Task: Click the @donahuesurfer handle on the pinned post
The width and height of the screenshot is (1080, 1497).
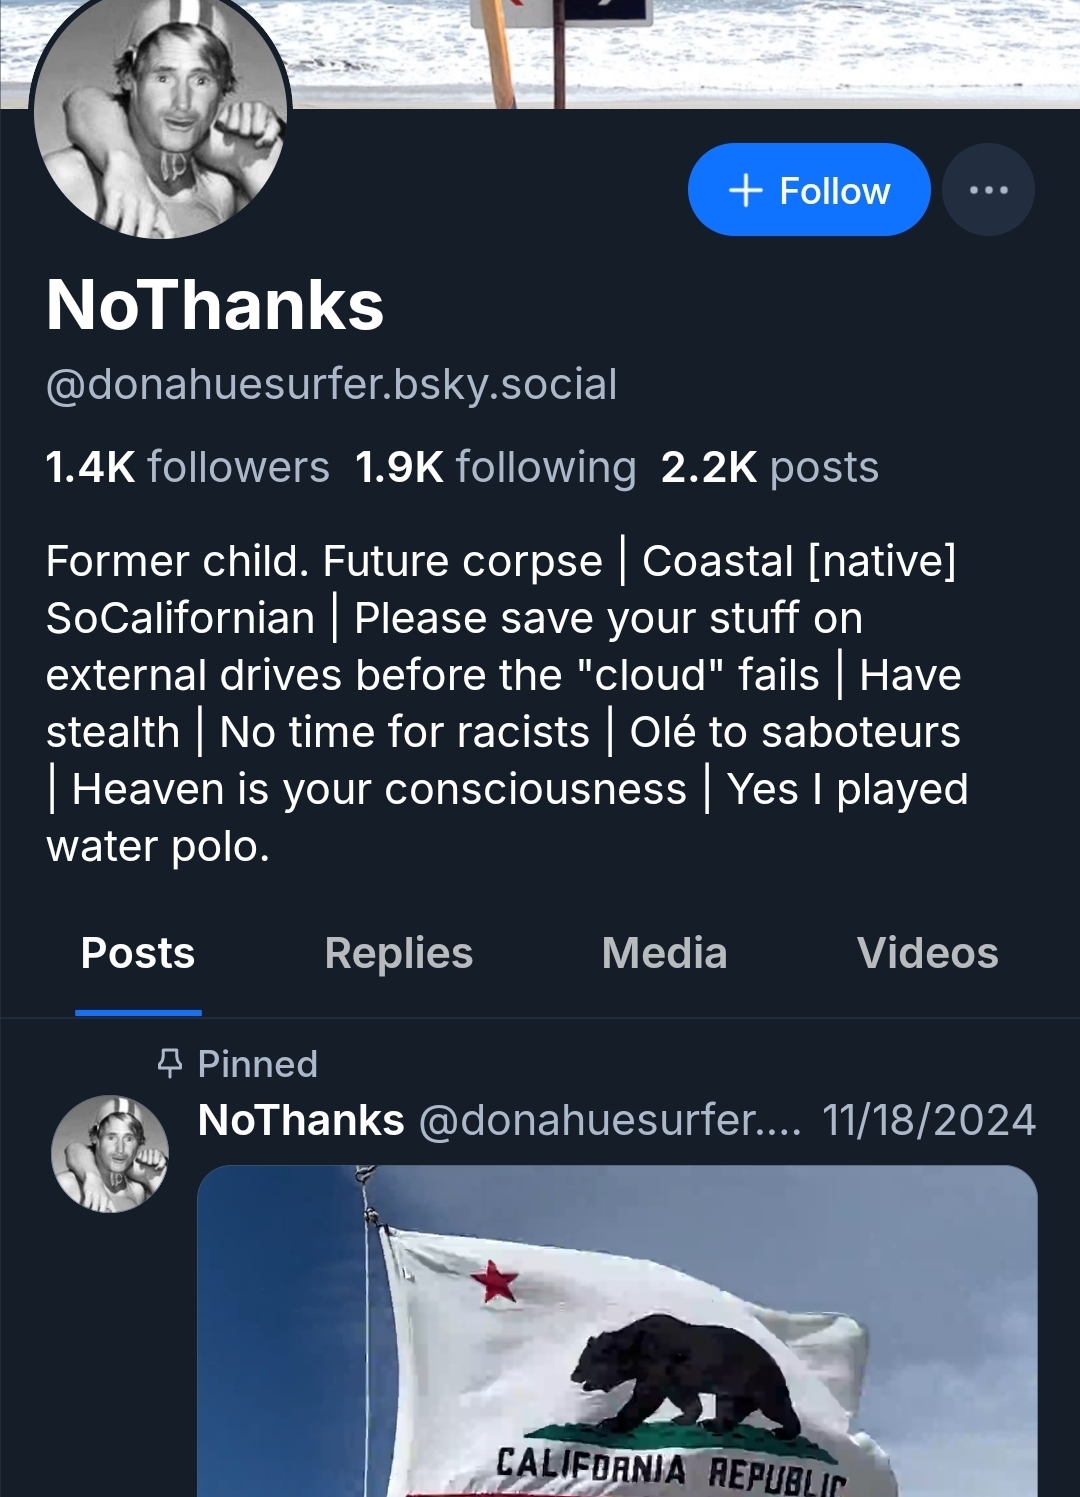Action: (x=609, y=1120)
